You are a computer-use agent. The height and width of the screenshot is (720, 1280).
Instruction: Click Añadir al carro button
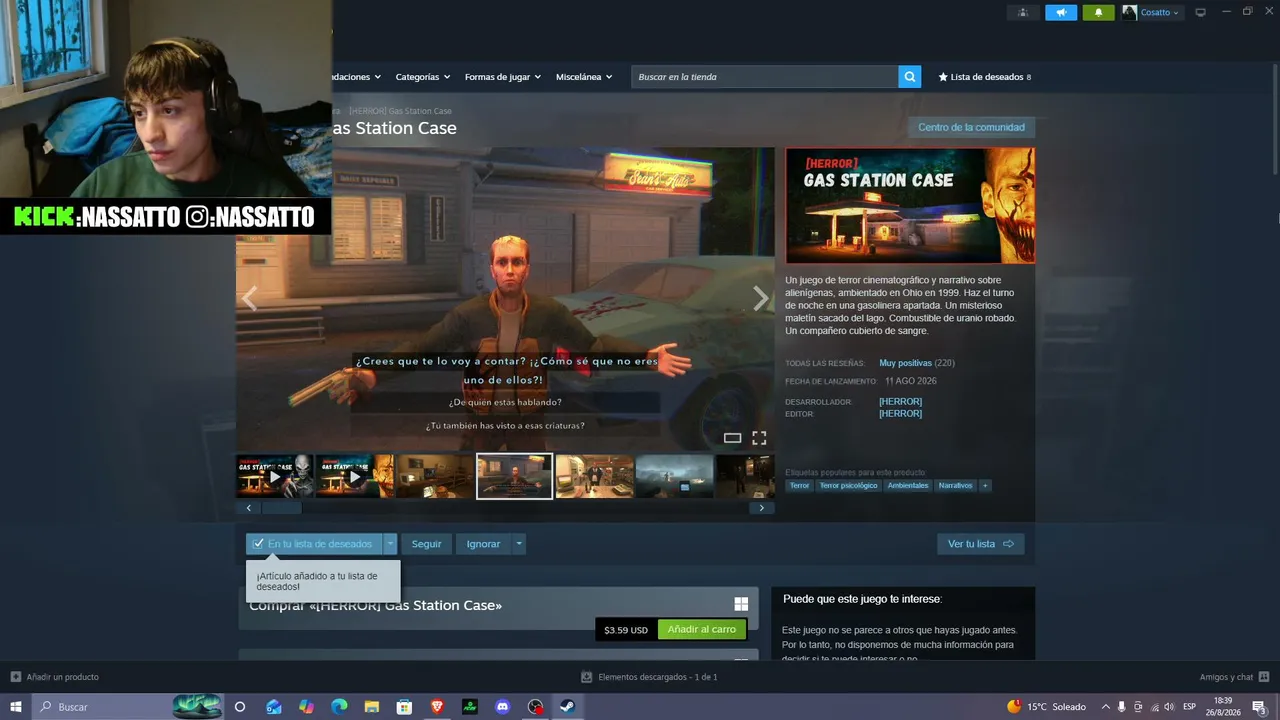[x=702, y=630]
